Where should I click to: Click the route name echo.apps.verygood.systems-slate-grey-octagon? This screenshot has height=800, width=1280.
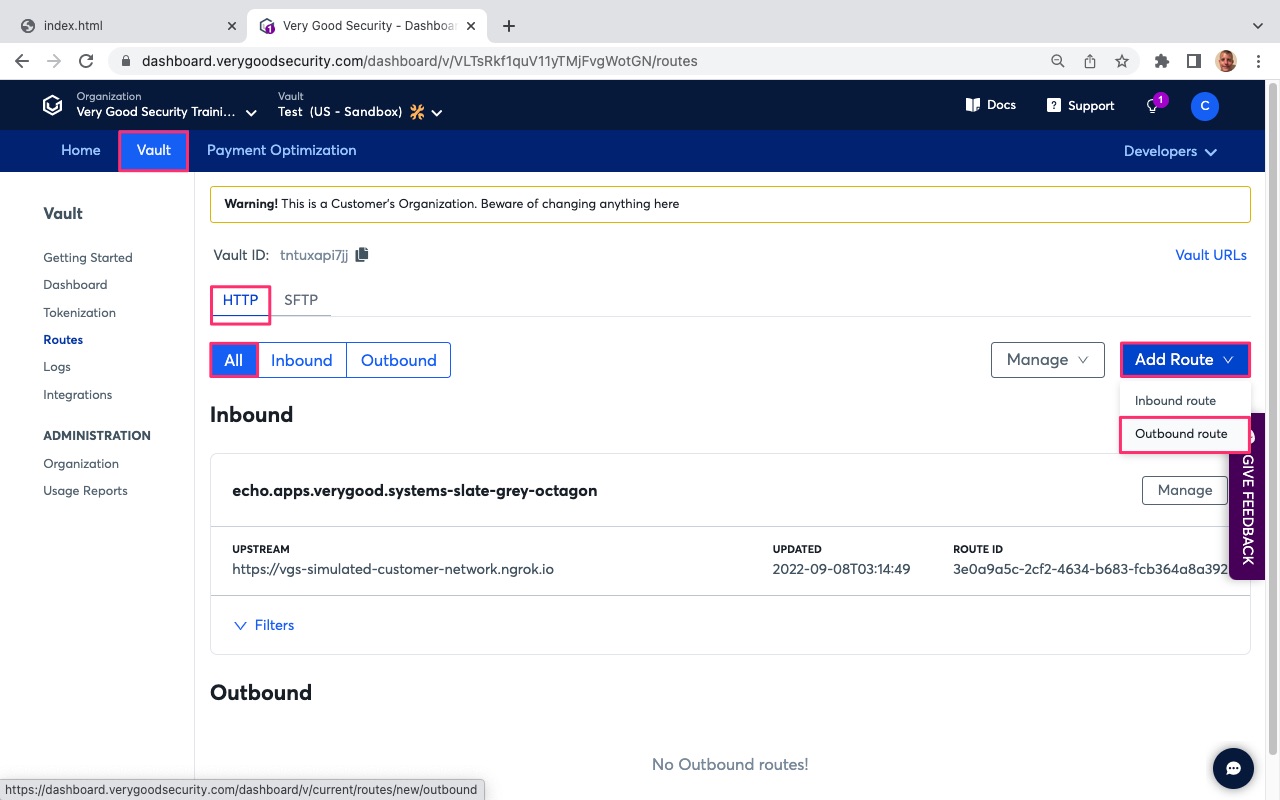pyautogui.click(x=415, y=491)
